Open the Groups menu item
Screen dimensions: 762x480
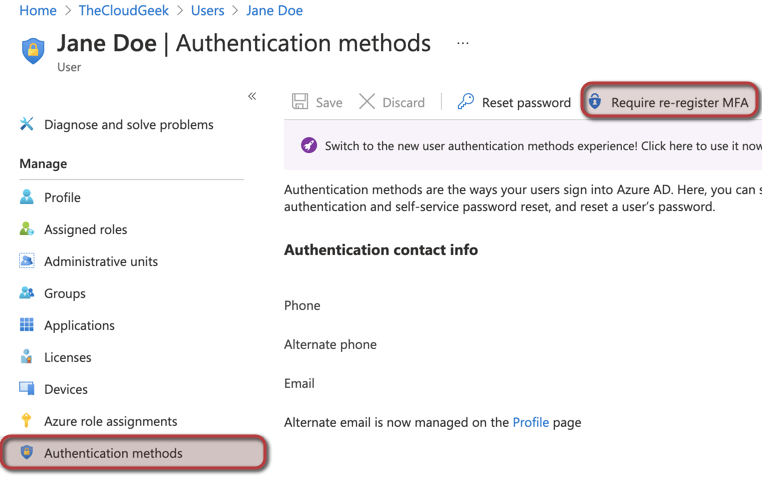64,293
